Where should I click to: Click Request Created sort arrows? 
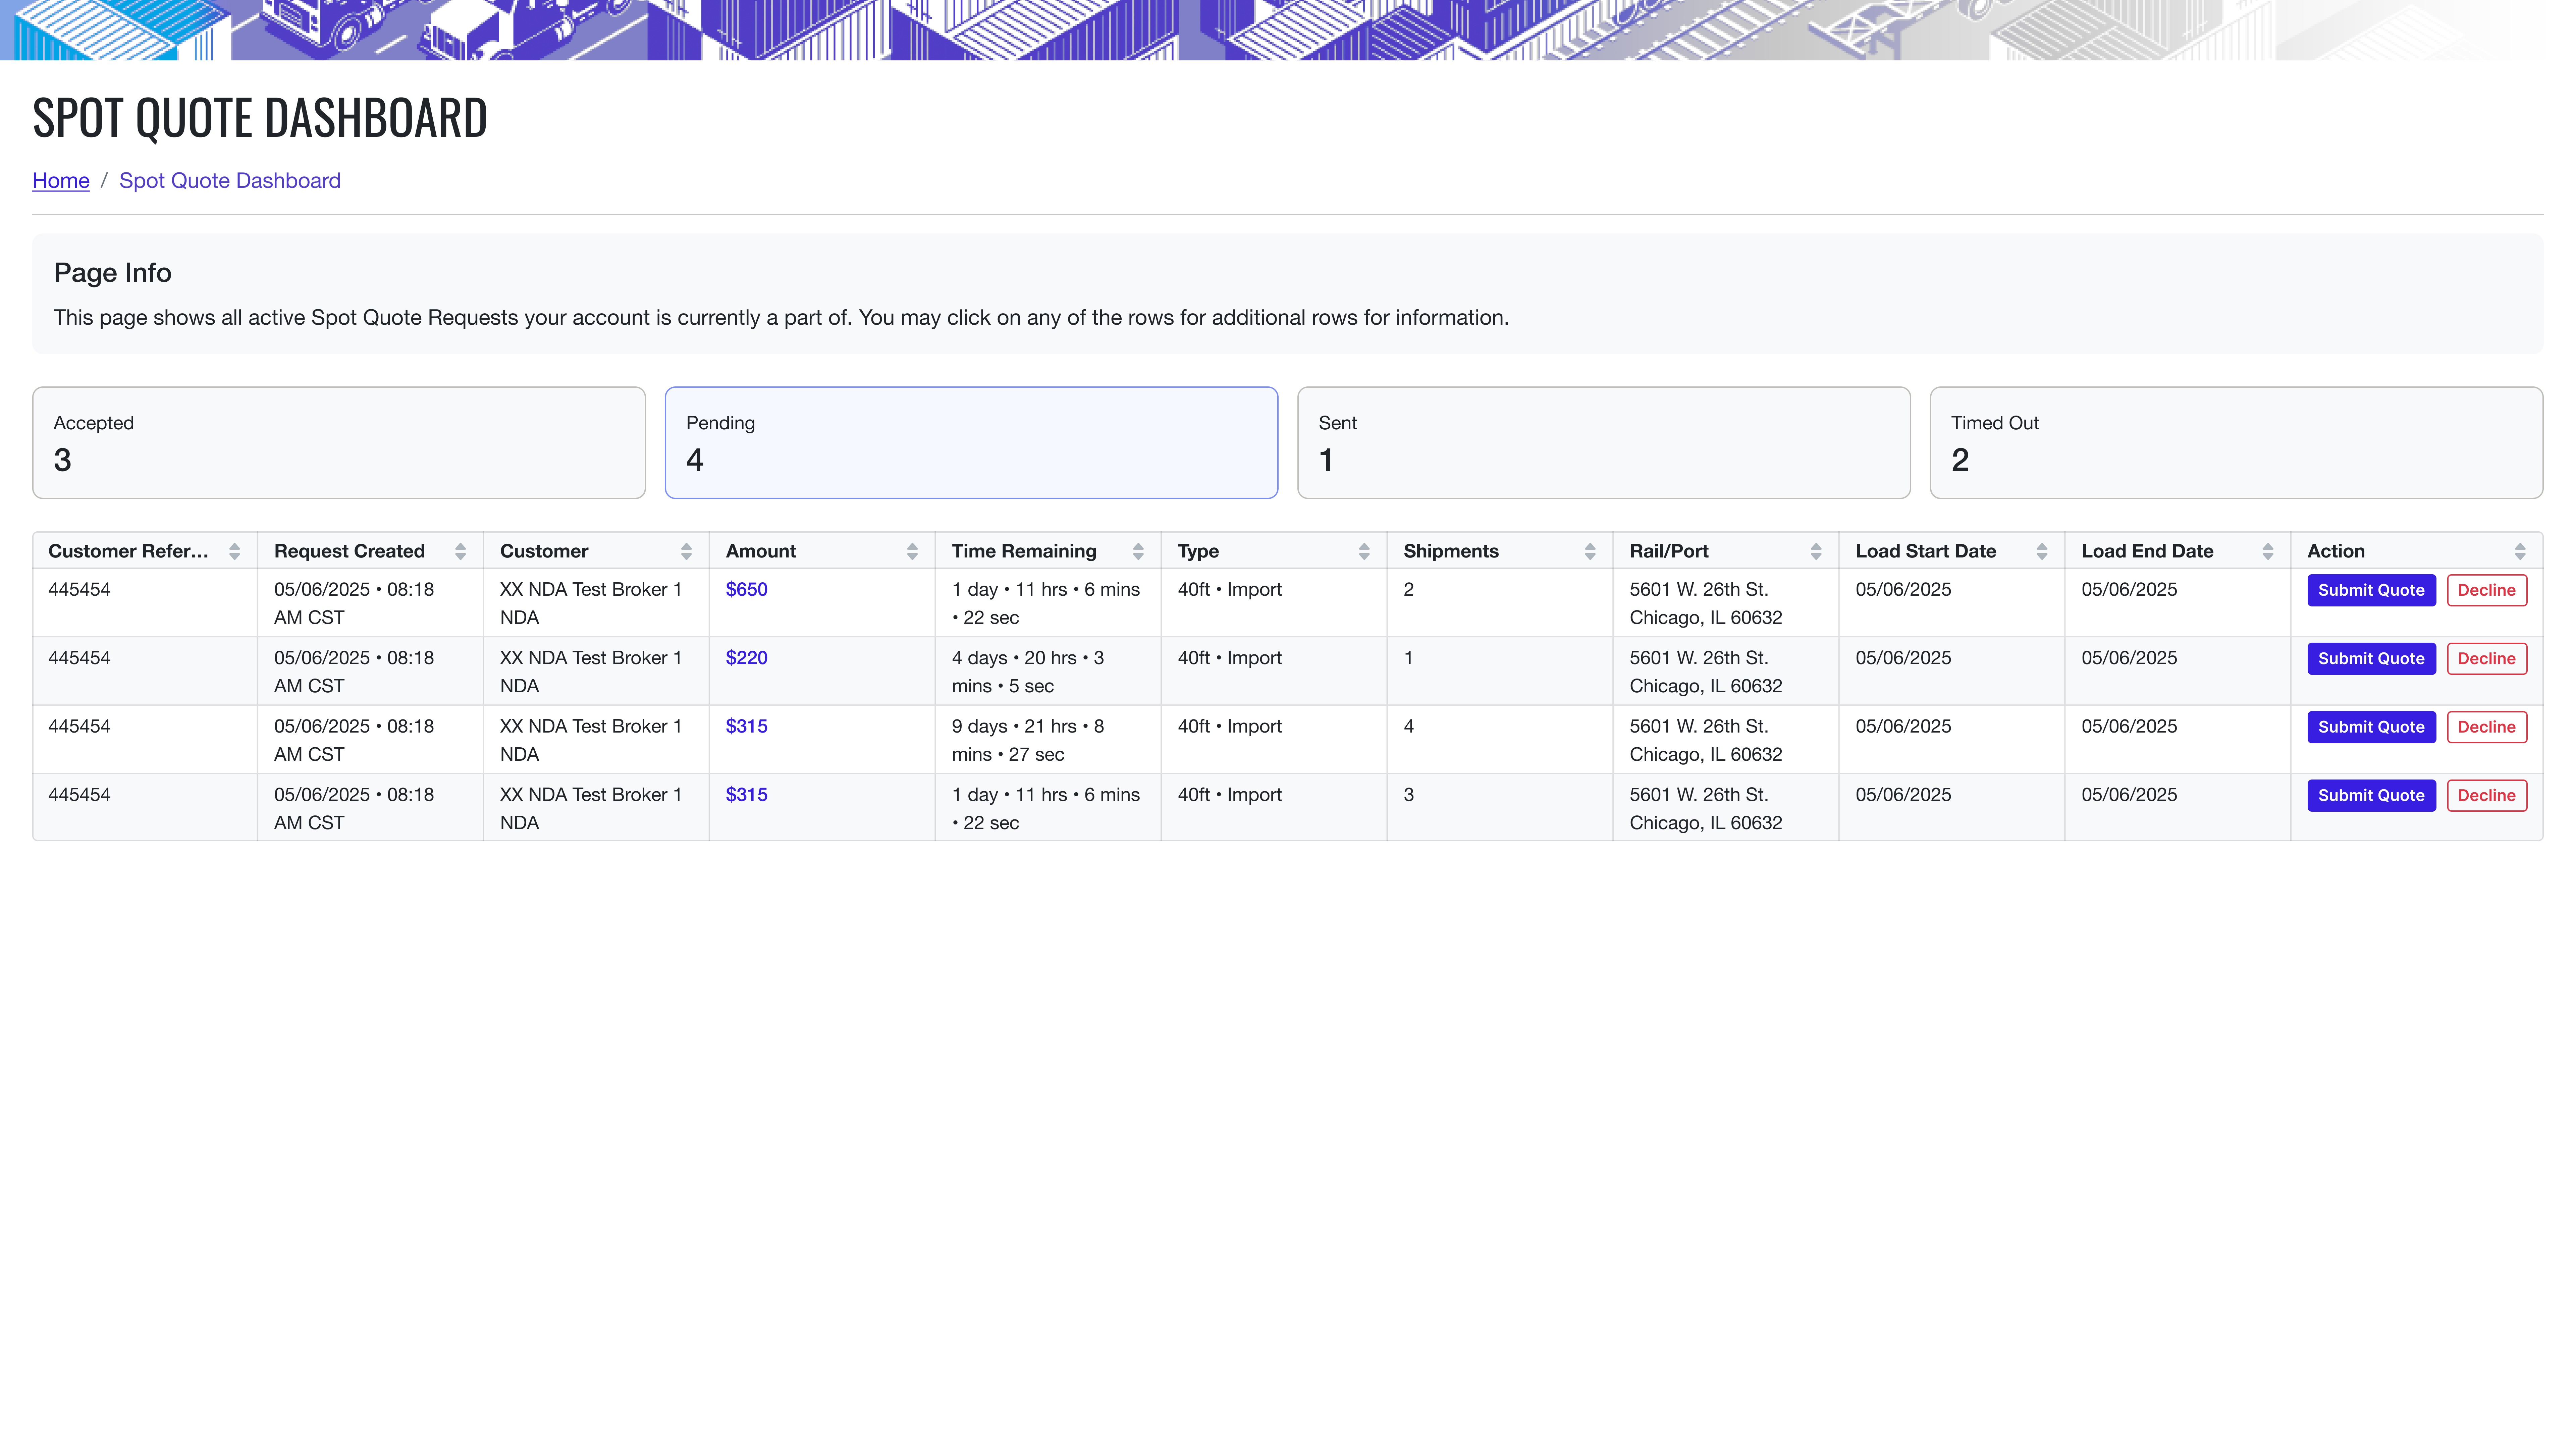460,551
